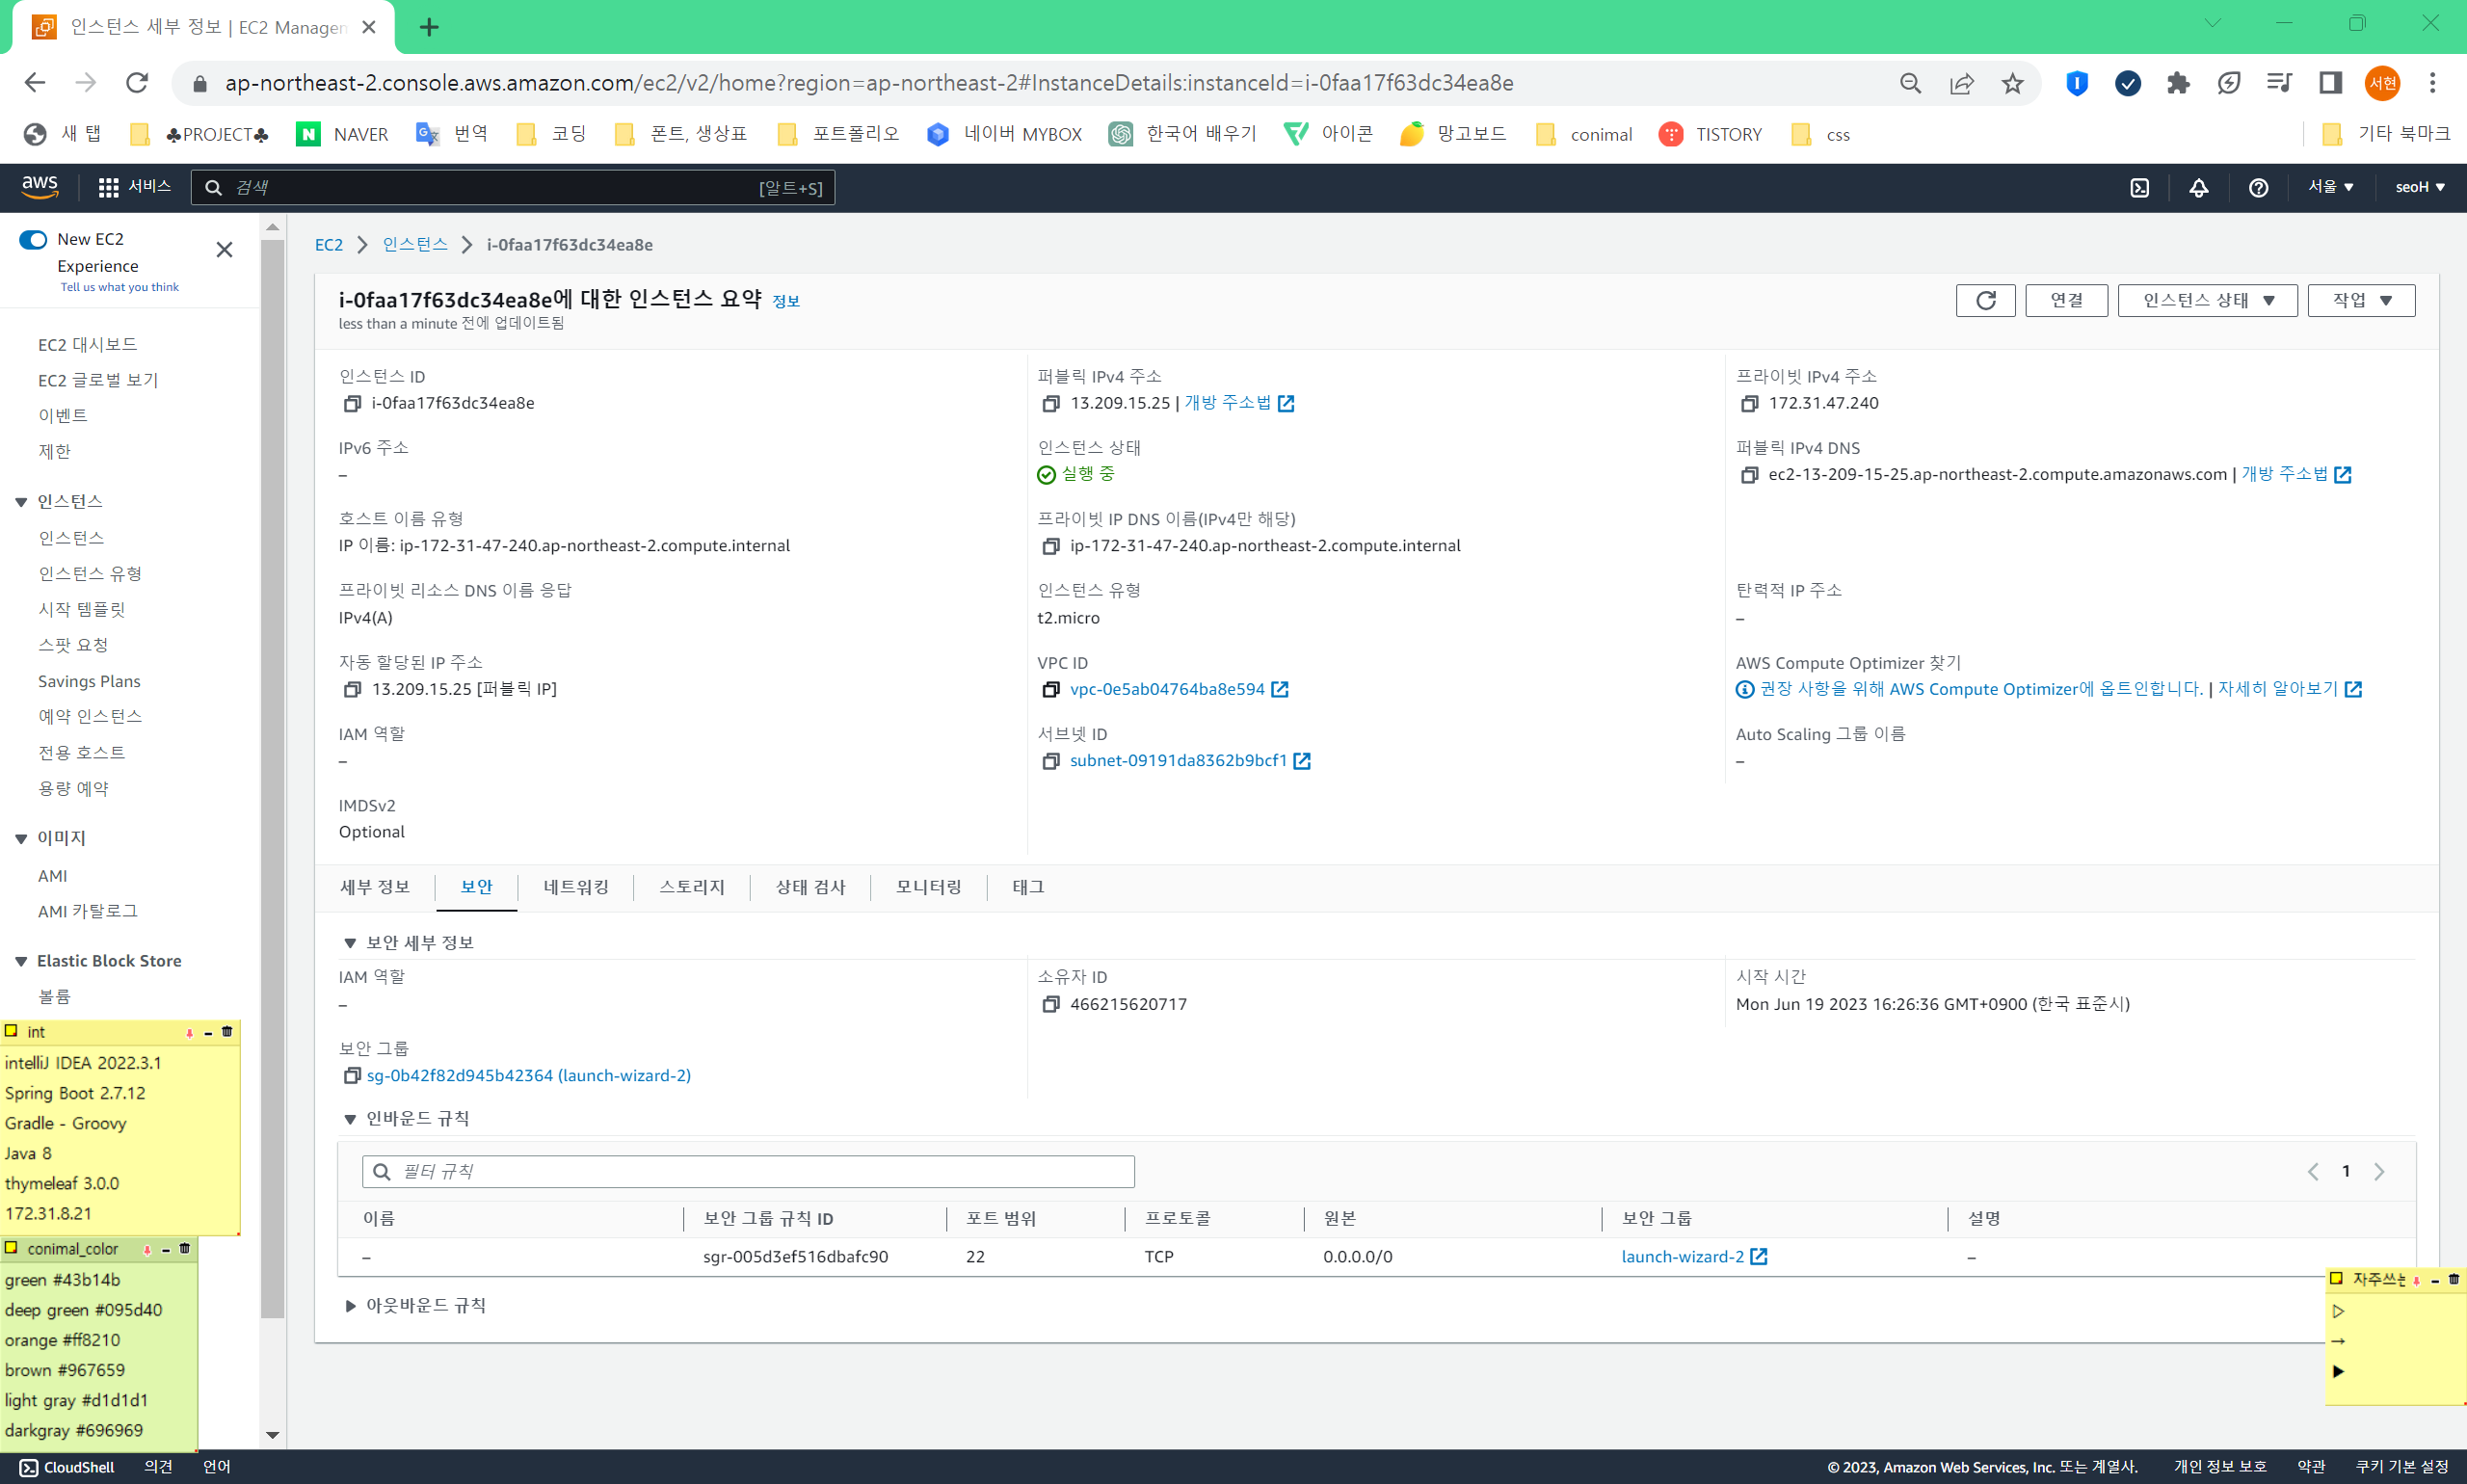This screenshot has width=2467, height=1484.
Task: Open the Bitwarden shield extension
Action: coord(2076,83)
